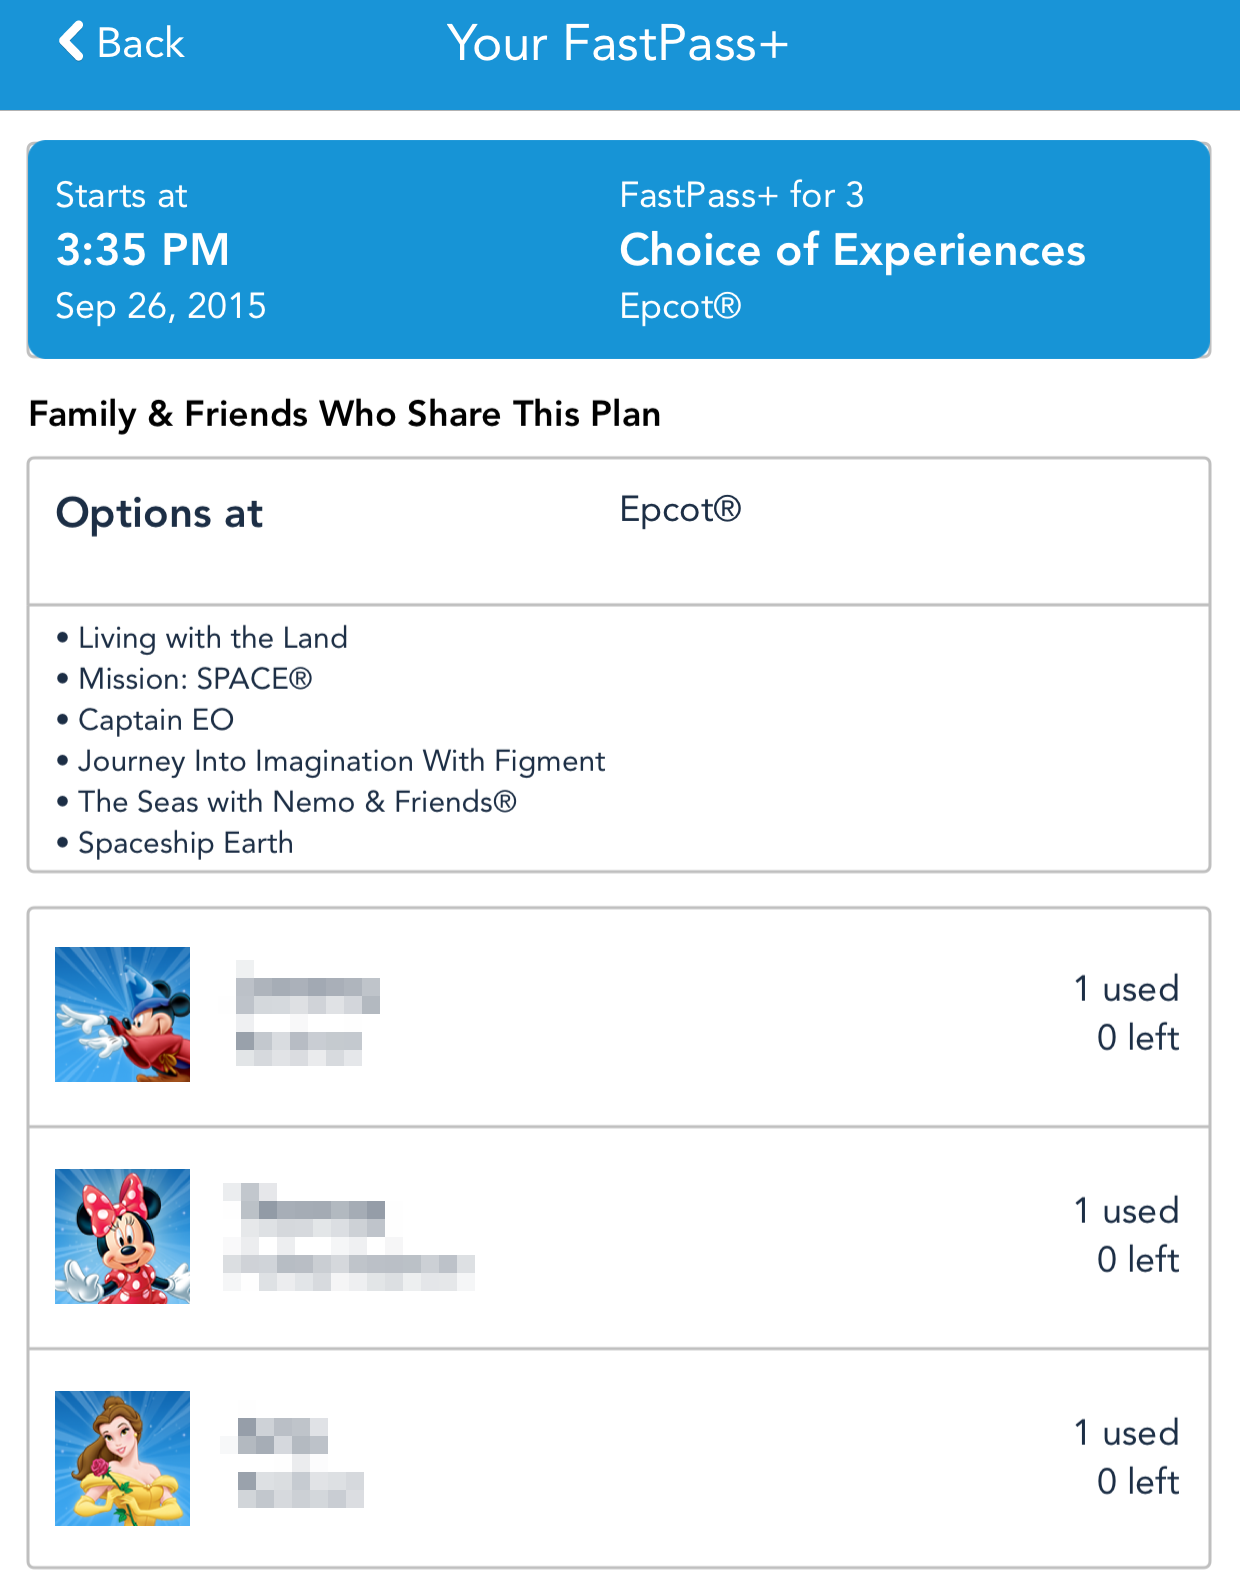Select the Spaceship Earth option

pos(186,843)
